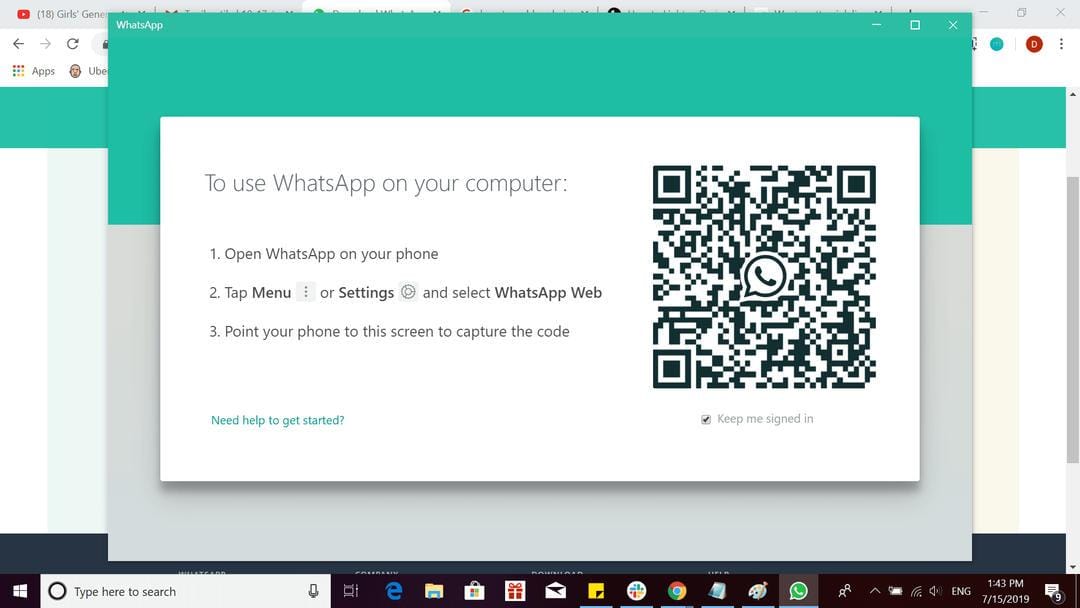Open the Apps bookmarks shortcut
Screen dimensions: 1080x608
tap(34, 71)
